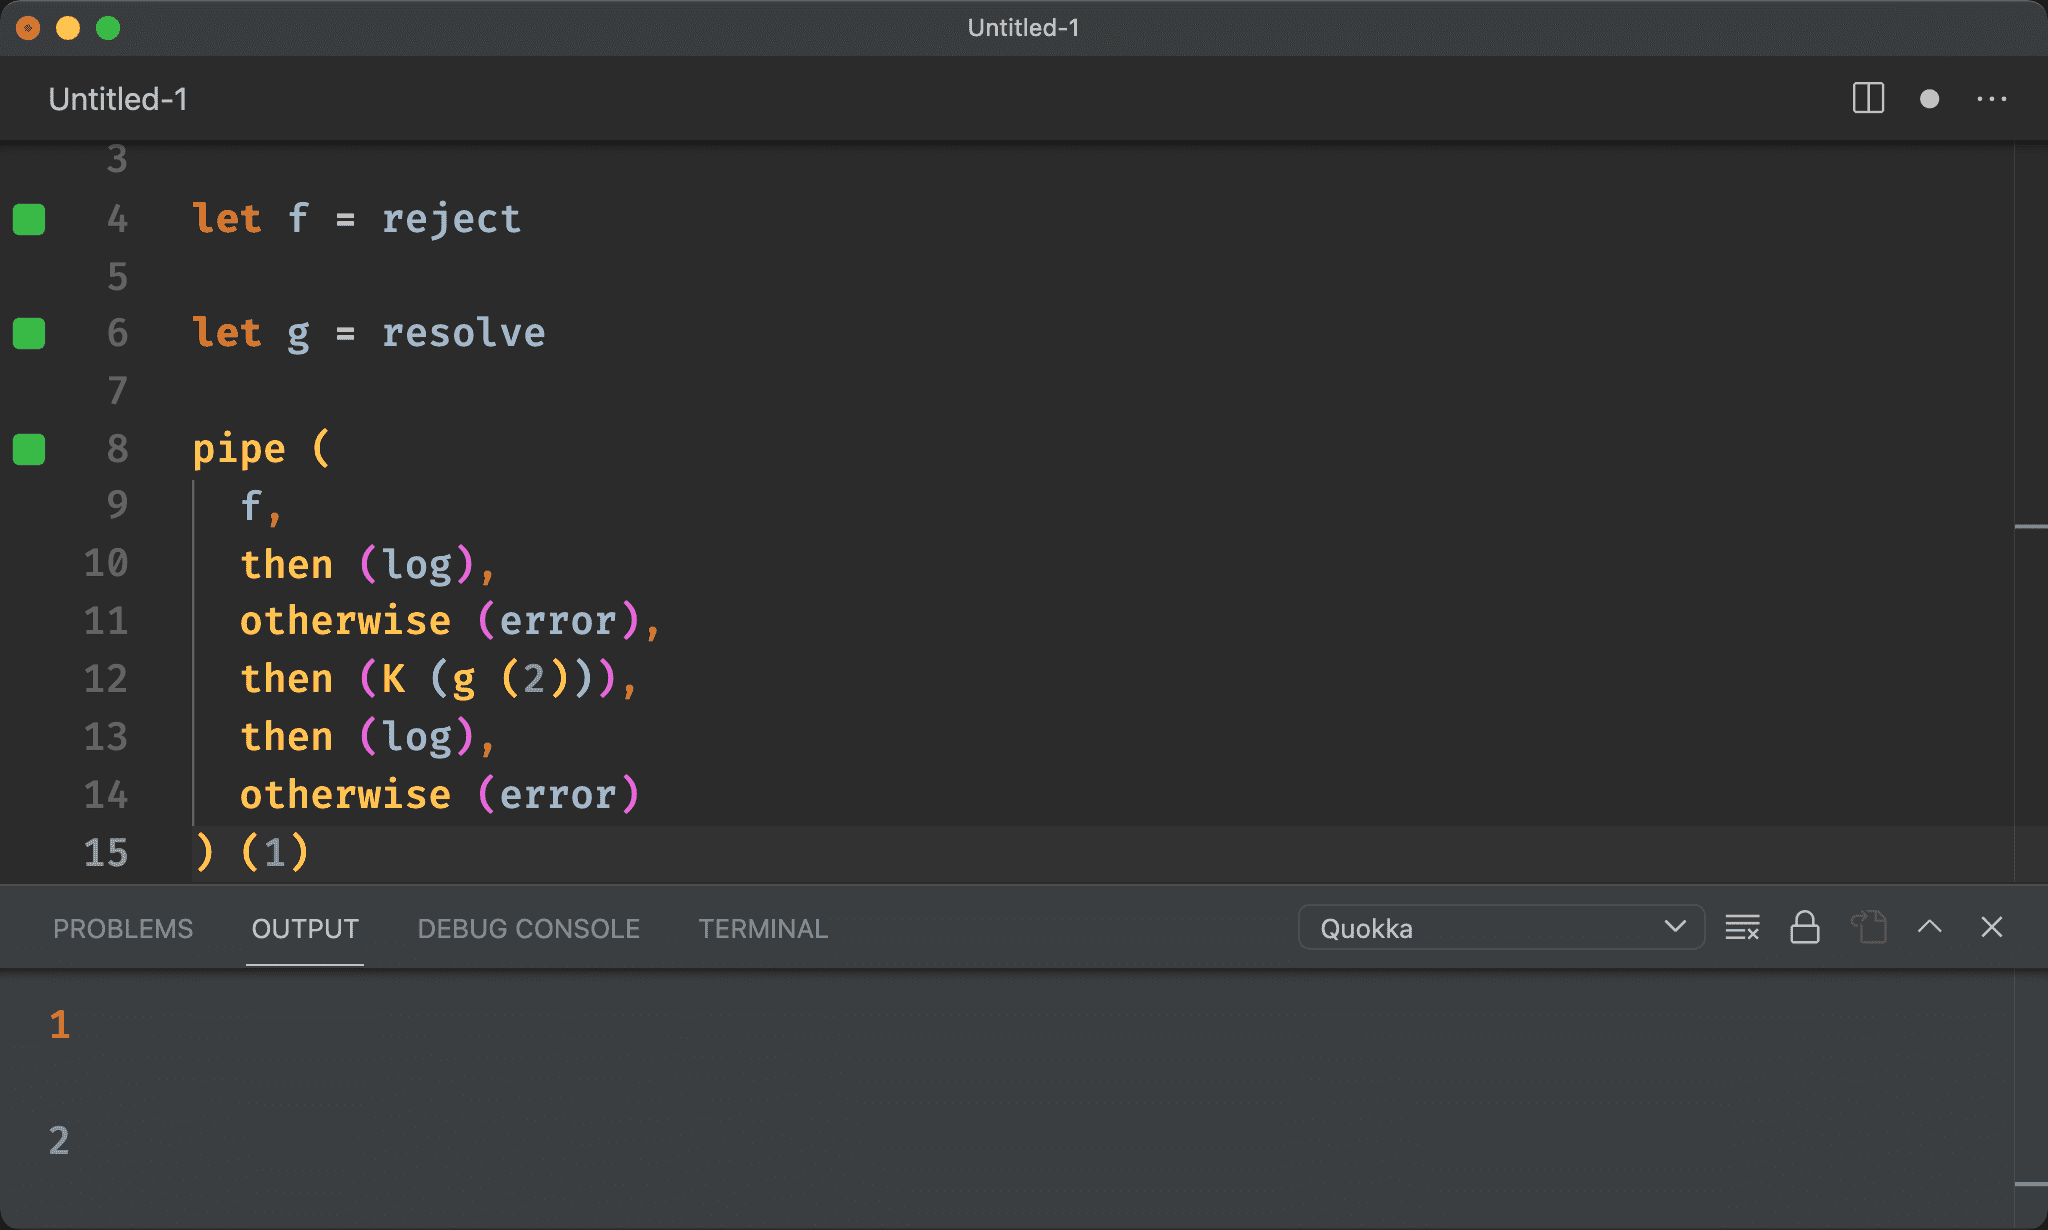Click the copy output icon

(1871, 927)
